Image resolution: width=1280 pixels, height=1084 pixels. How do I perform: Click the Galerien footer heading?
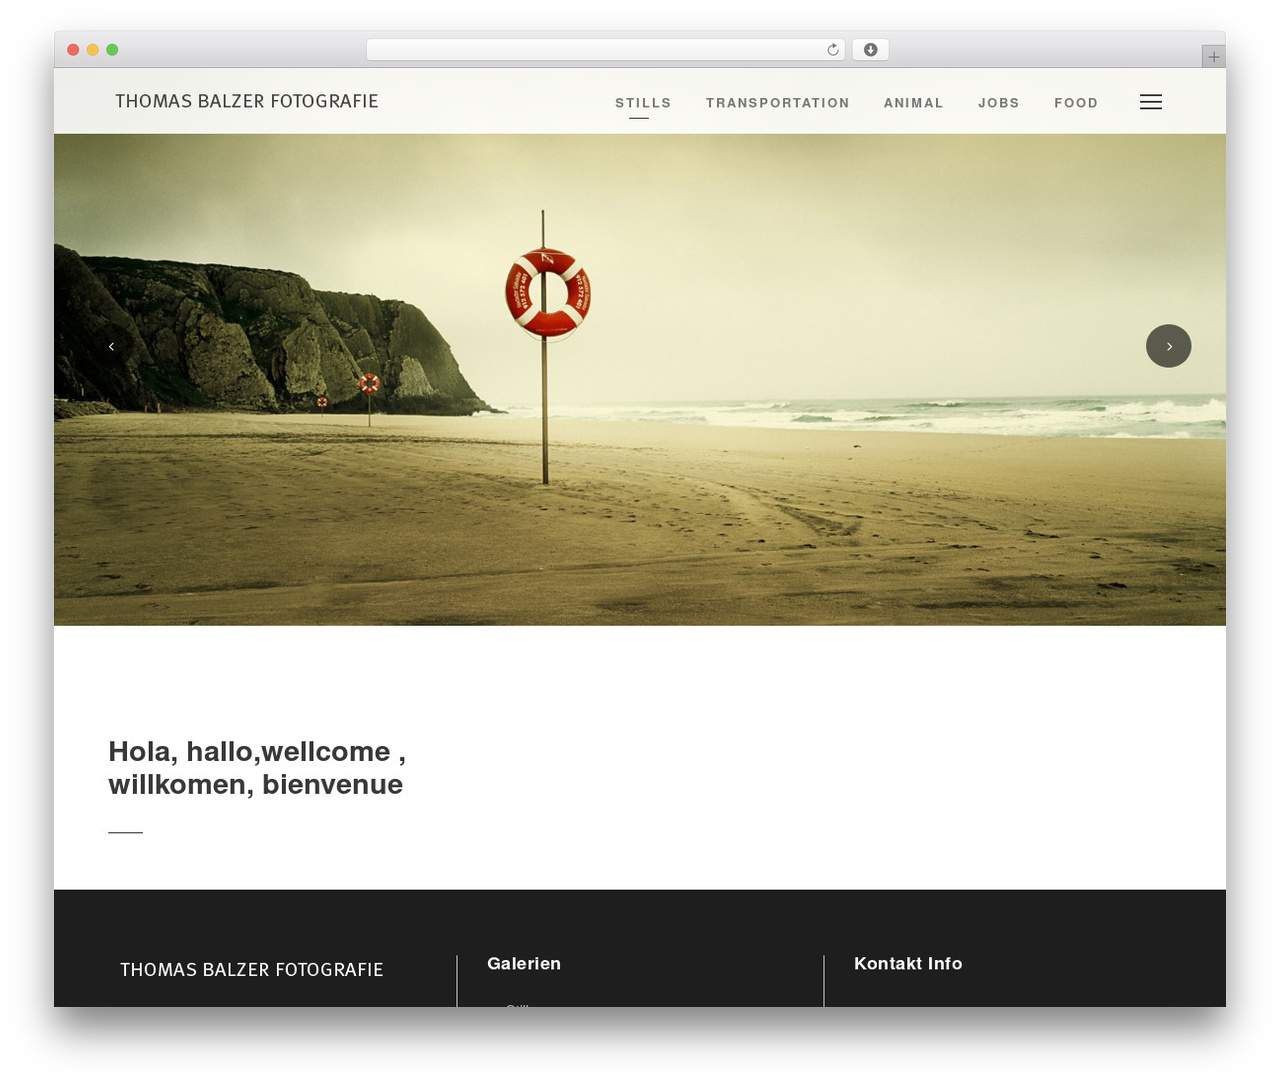pyautogui.click(x=524, y=964)
